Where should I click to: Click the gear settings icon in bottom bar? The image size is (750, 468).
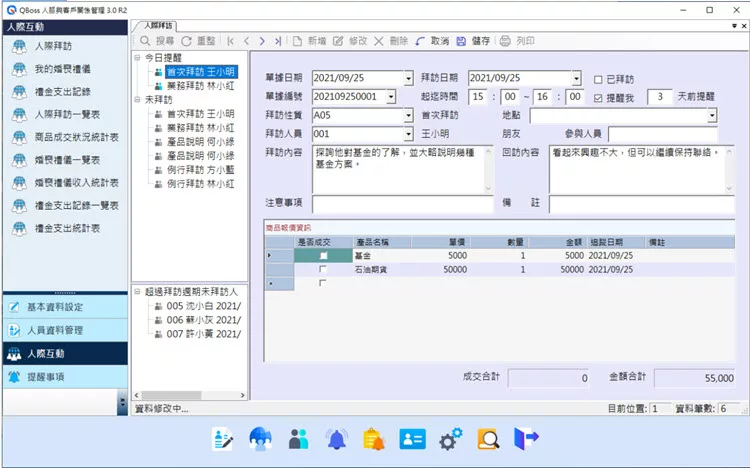click(451, 438)
